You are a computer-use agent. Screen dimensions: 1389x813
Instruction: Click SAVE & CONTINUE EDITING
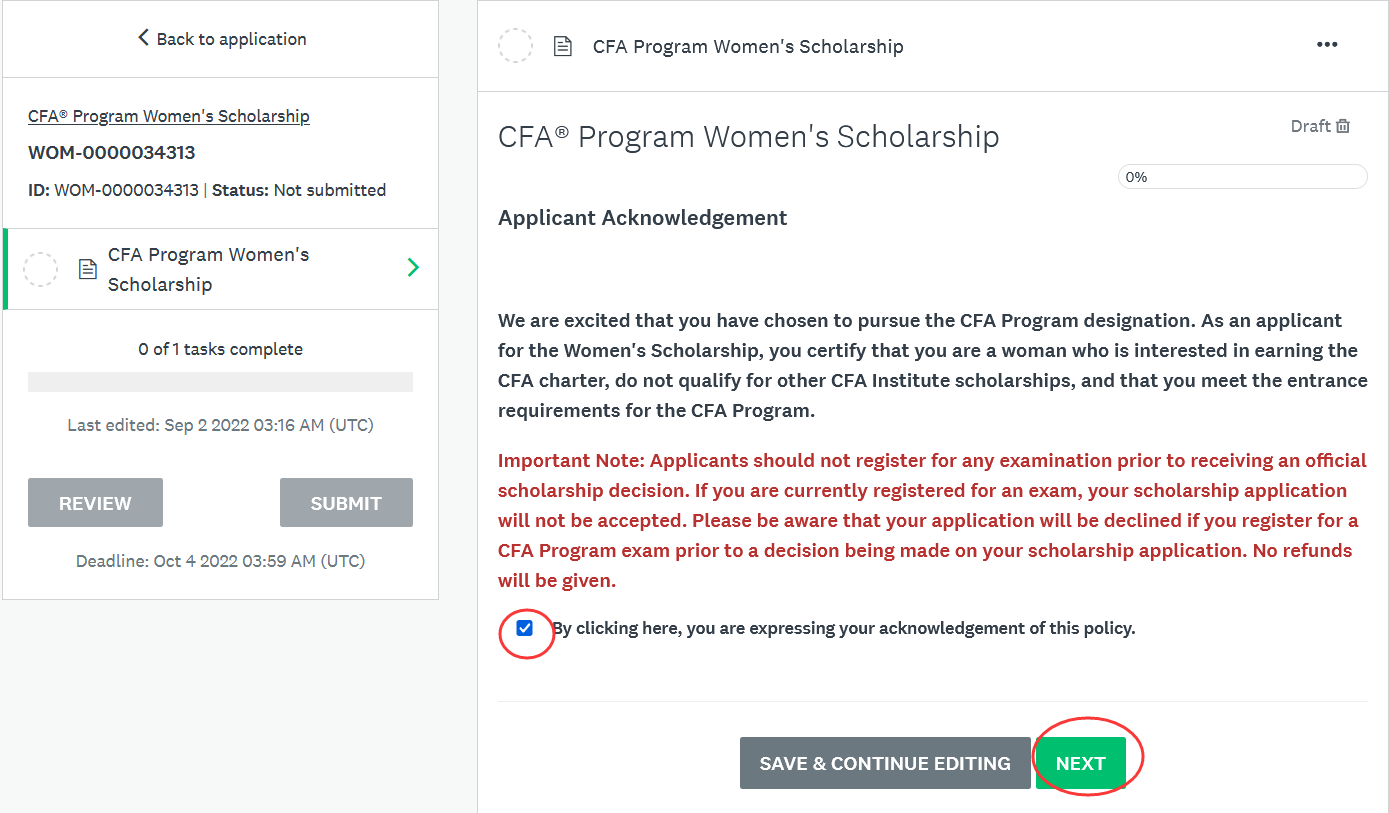[x=885, y=763]
